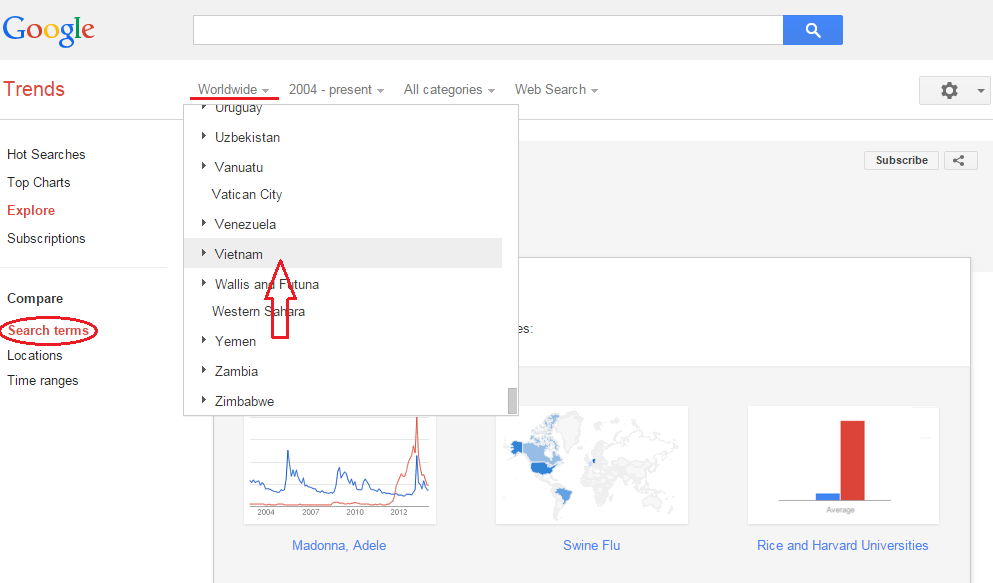Open the Web Search type dropdown

coord(556,90)
